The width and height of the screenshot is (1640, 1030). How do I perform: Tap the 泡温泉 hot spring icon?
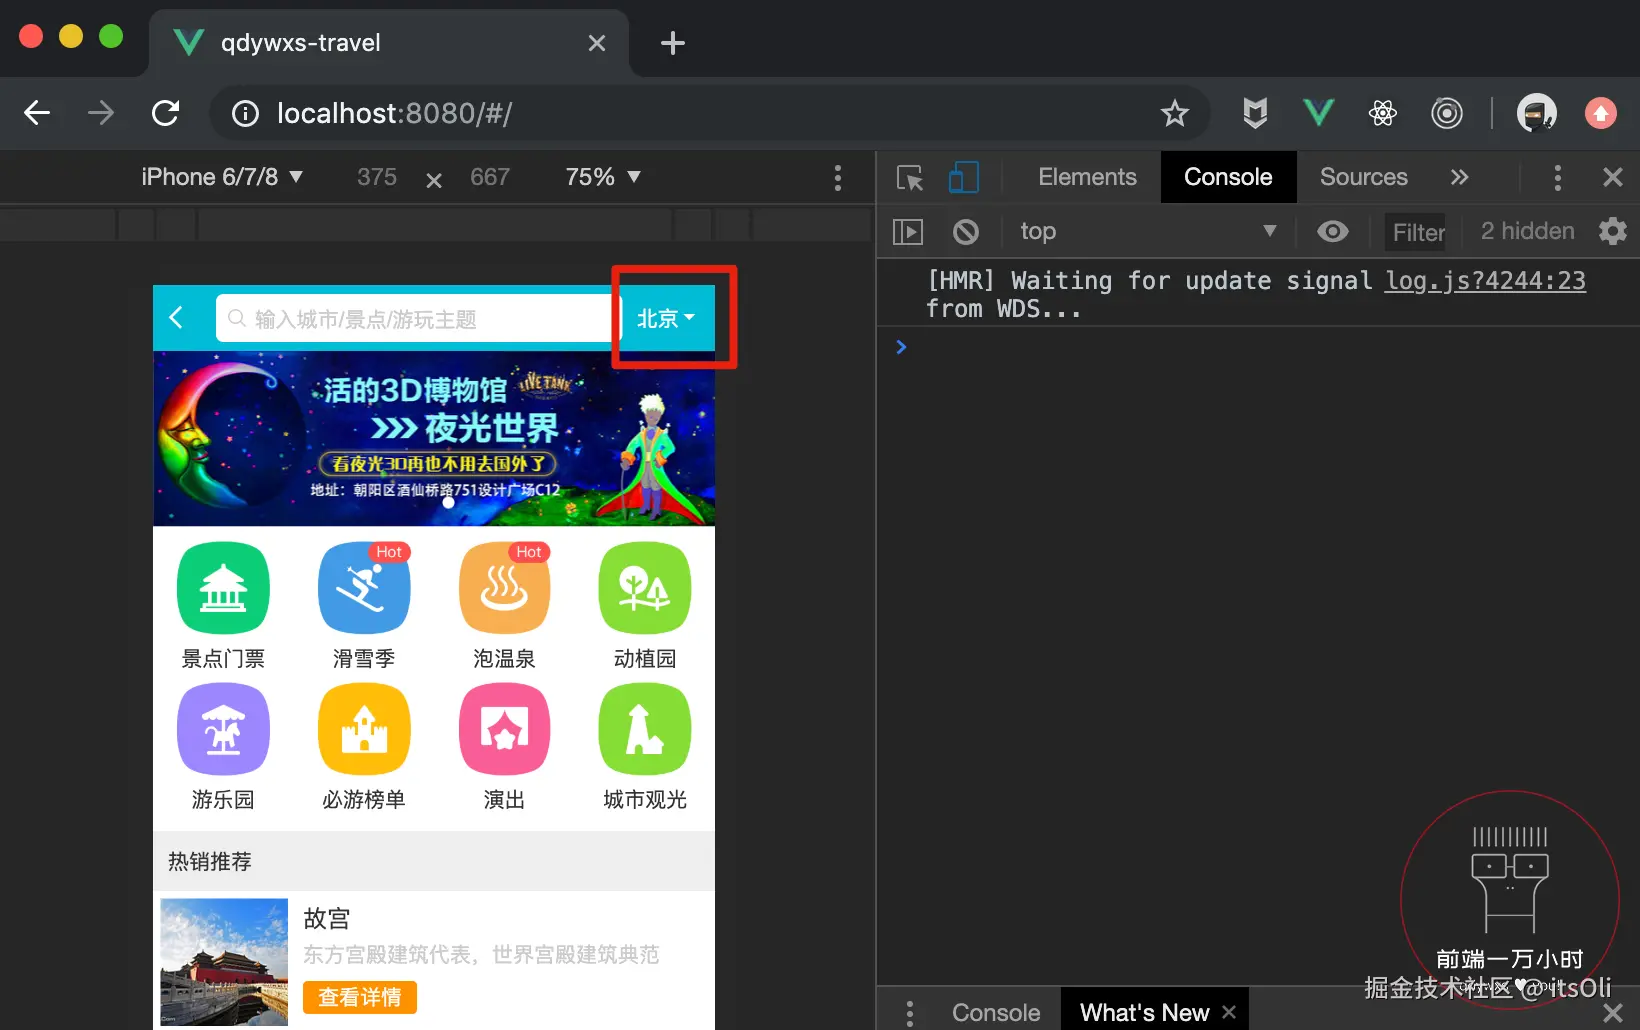[x=504, y=588]
